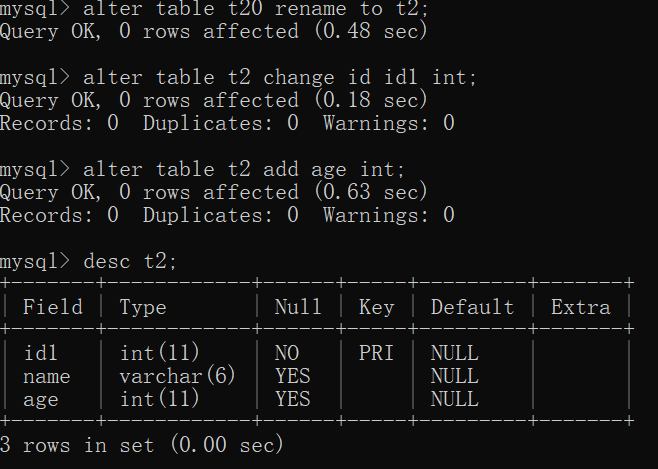This screenshot has width=658, height=469.
Task: Click the 'name' field cell
Action: click(46, 376)
